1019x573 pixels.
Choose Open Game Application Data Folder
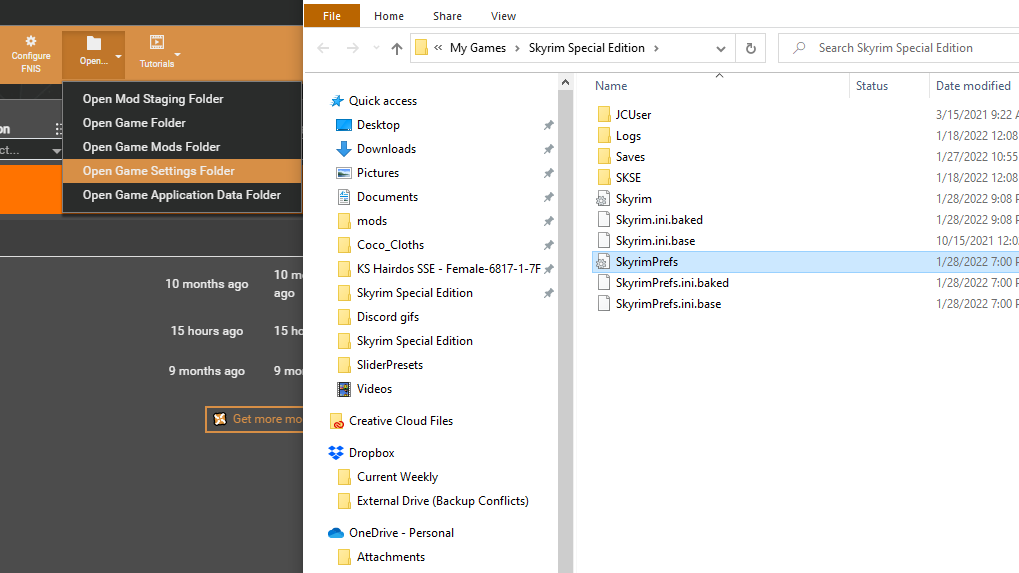point(182,195)
